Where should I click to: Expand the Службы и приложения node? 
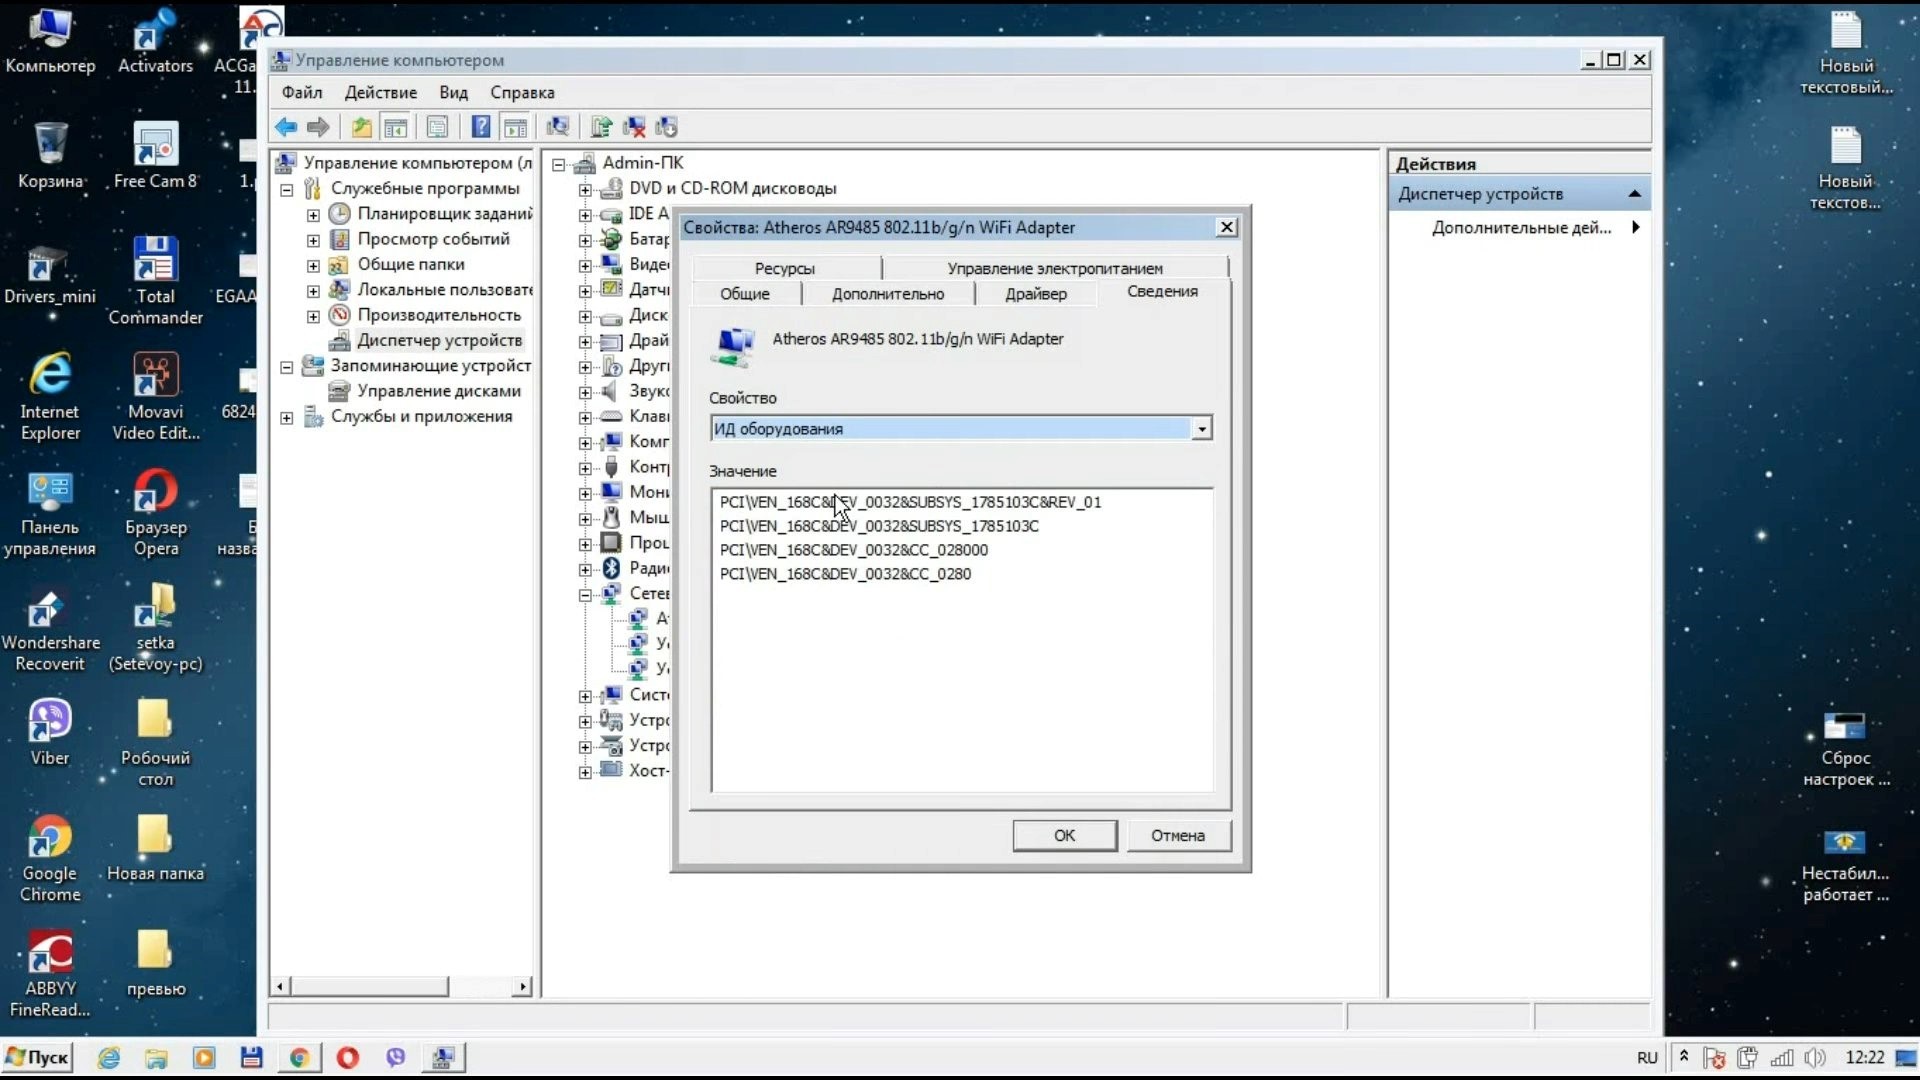tap(287, 418)
